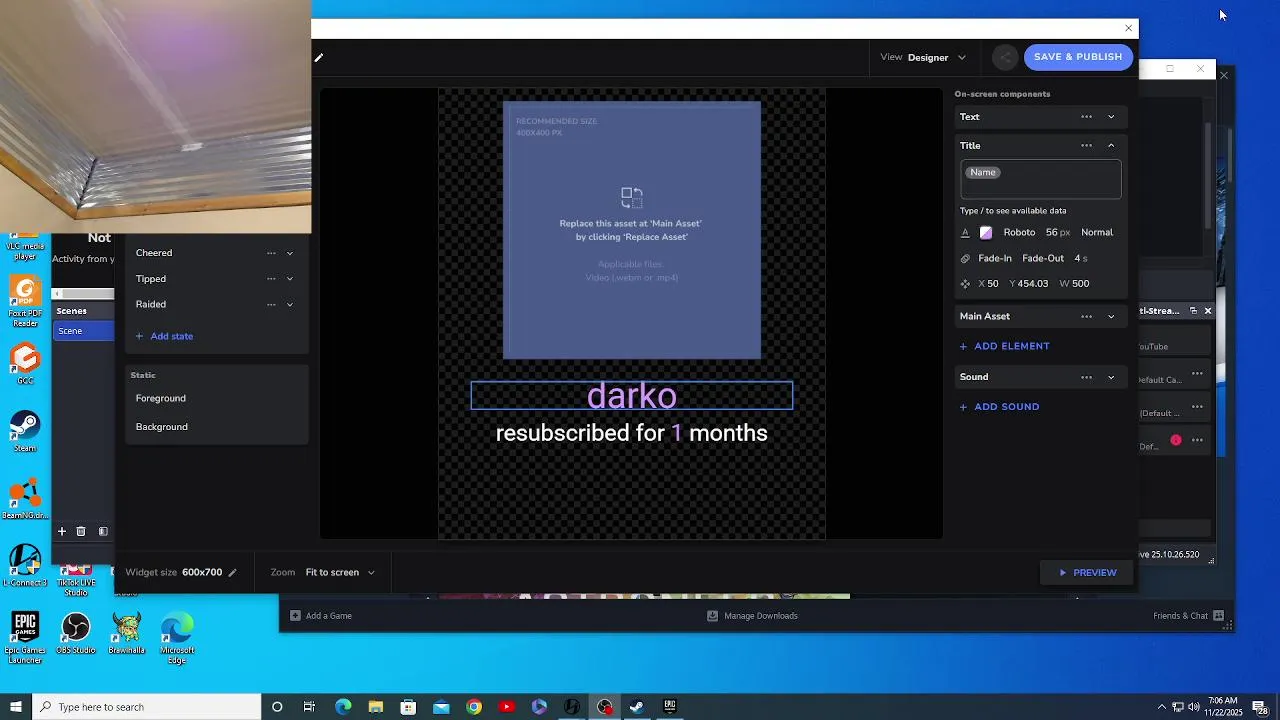Image resolution: width=1280 pixels, height=720 pixels.
Task: Click the Steam icon in the taskbar
Action: click(x=636, y=707)
